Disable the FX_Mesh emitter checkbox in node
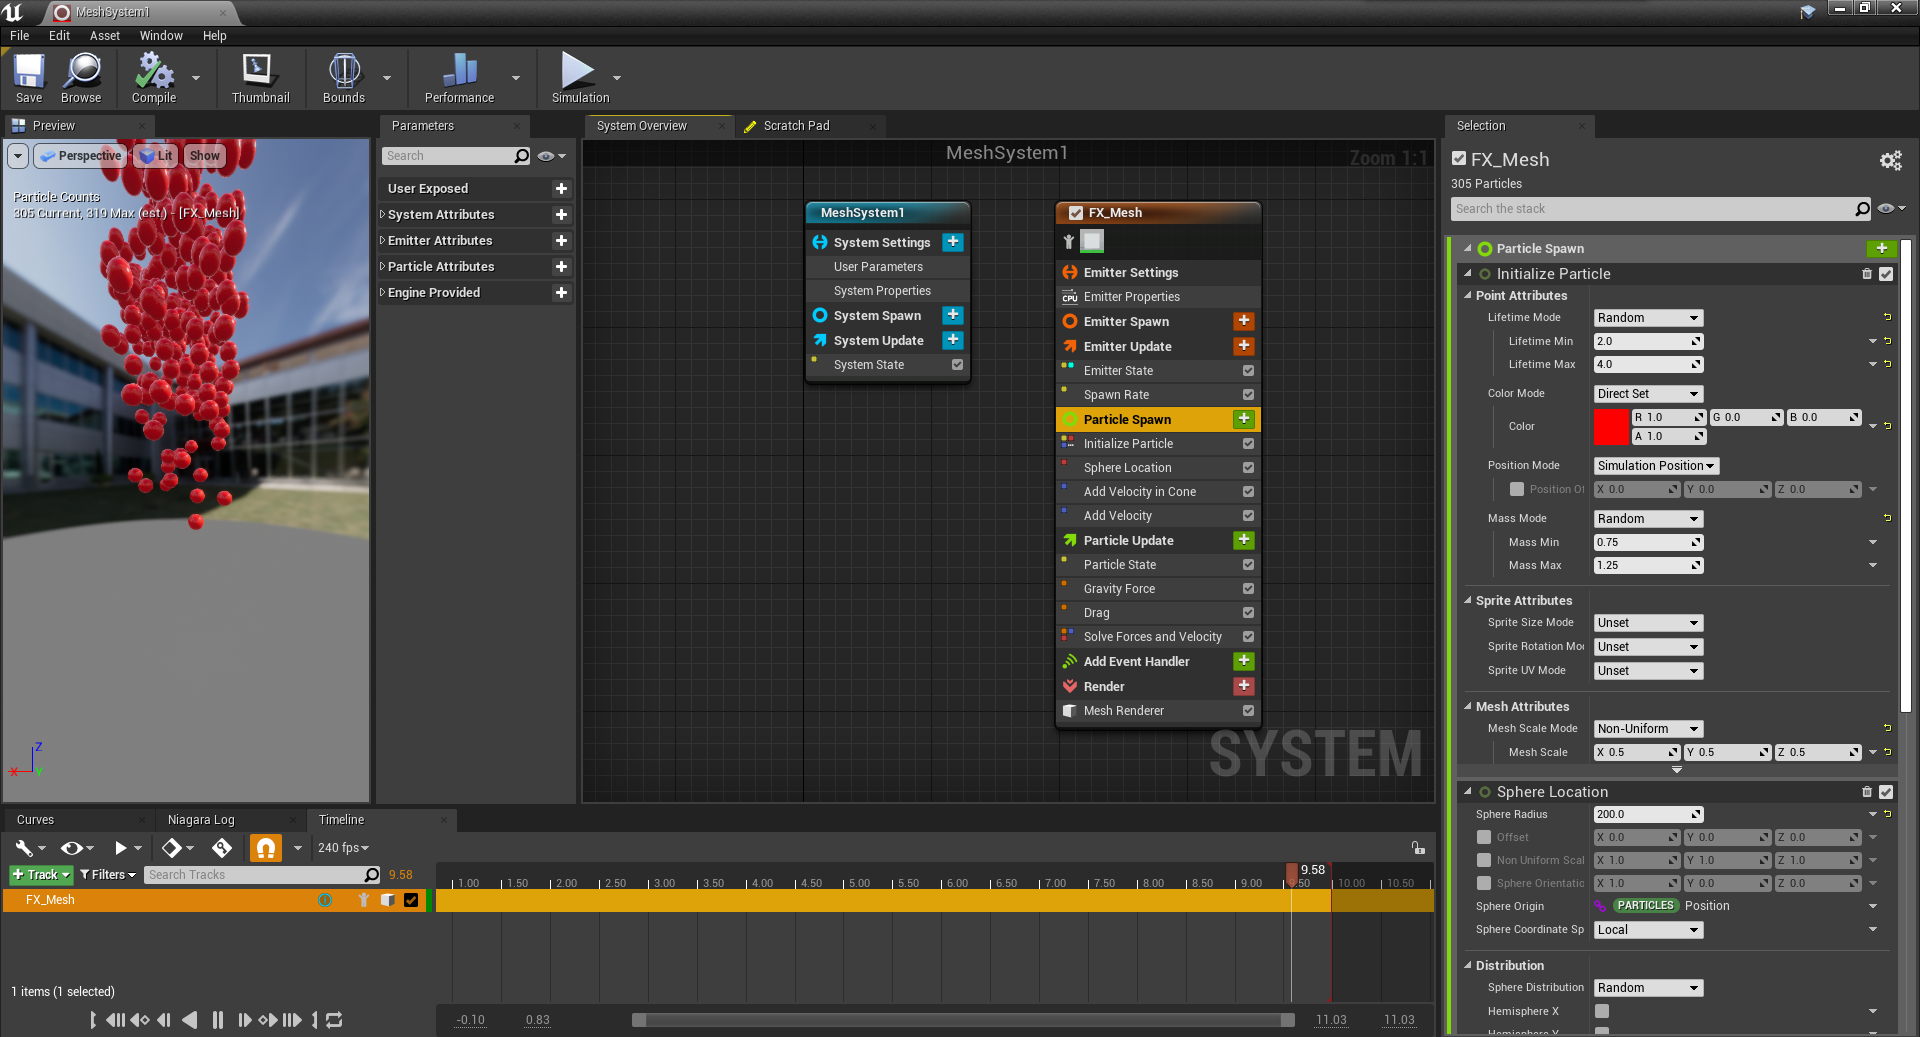The image size is (1920, 1037). (x=1076, y=213)
